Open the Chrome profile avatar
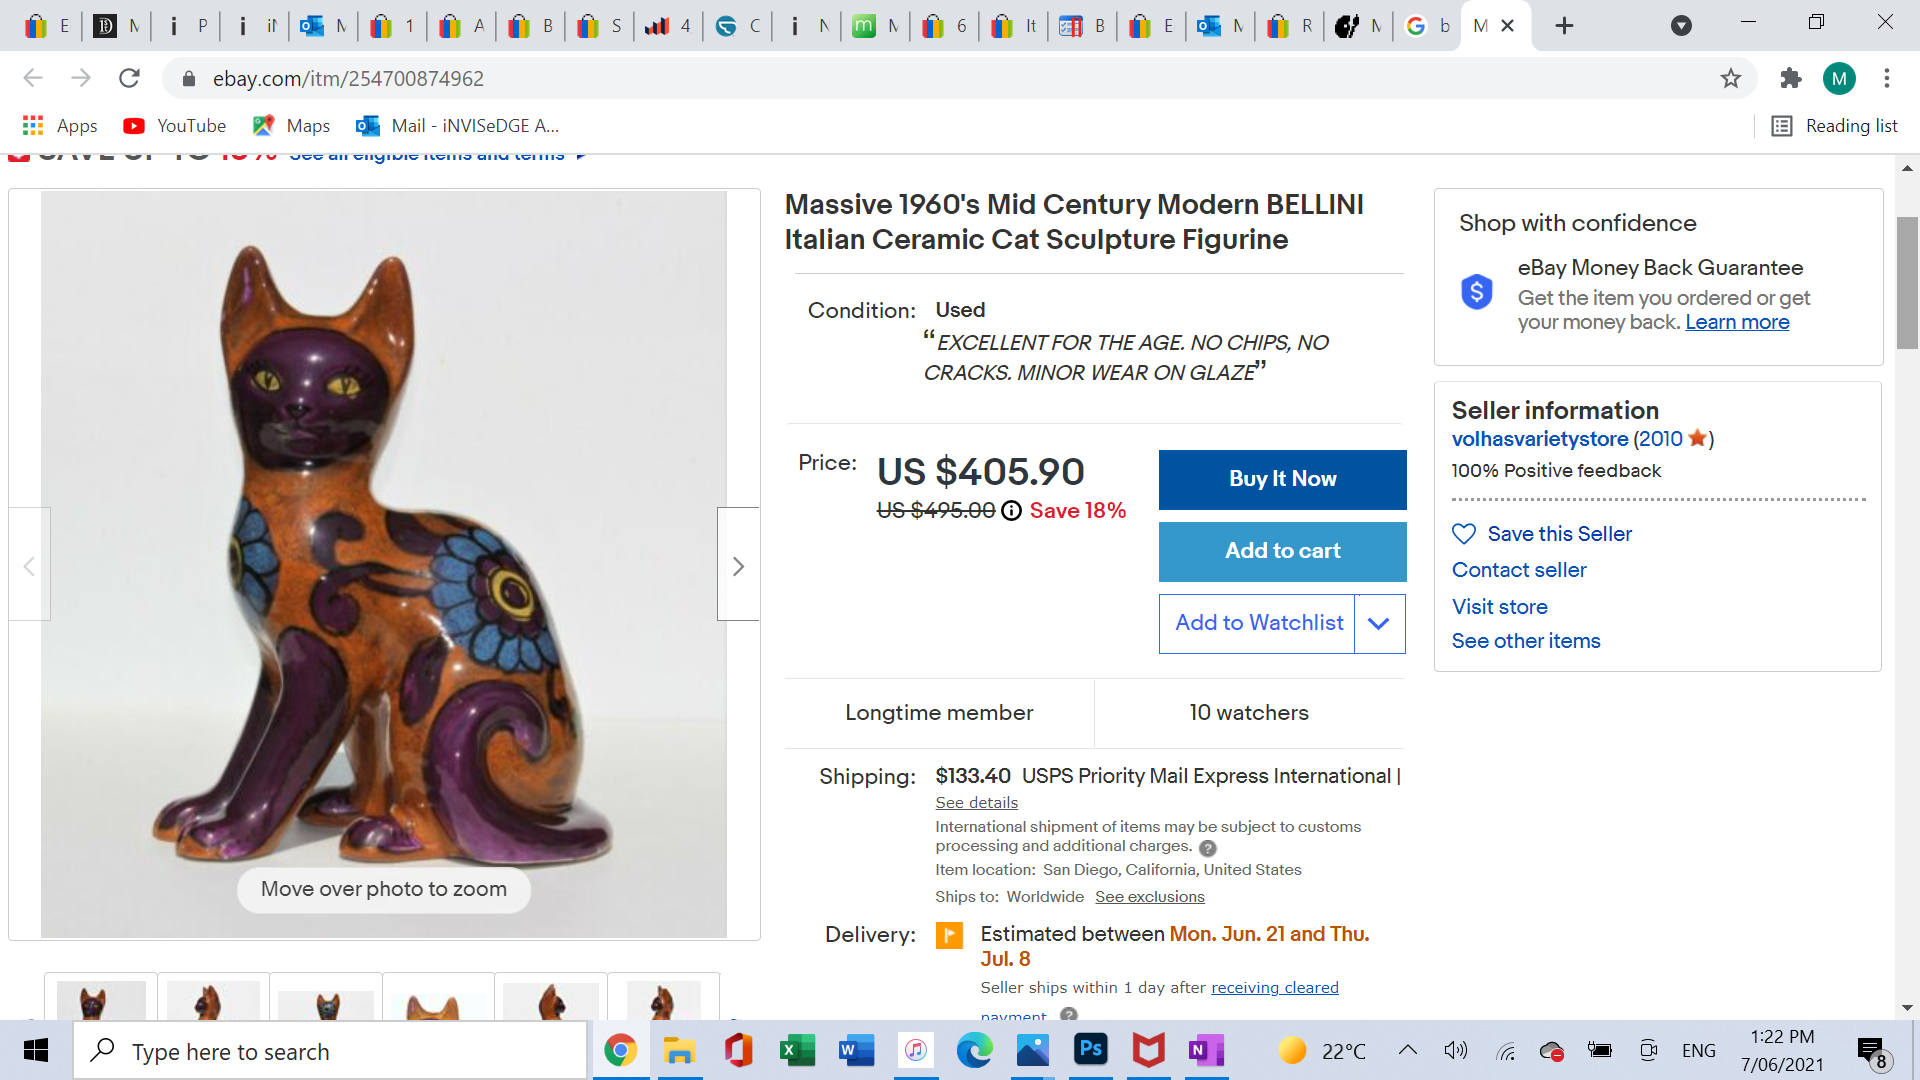This screenshot has height=1080, width=1920. coord(1839,78)
